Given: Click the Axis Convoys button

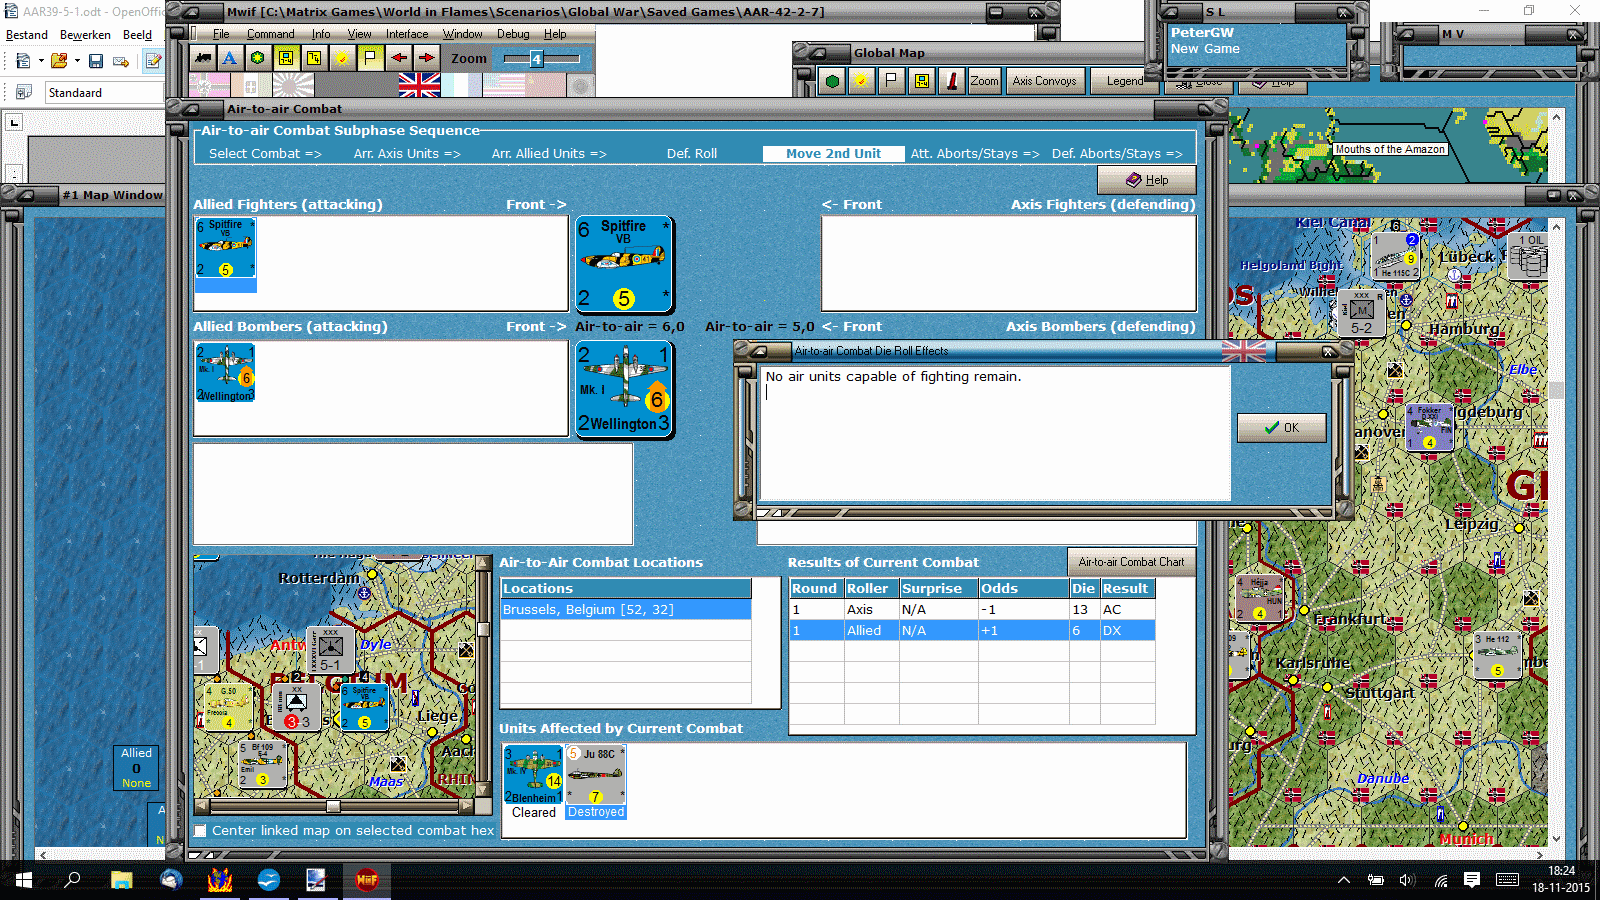Looking at the screenshot, I should pyautogui.click(x=1044, y=81).
